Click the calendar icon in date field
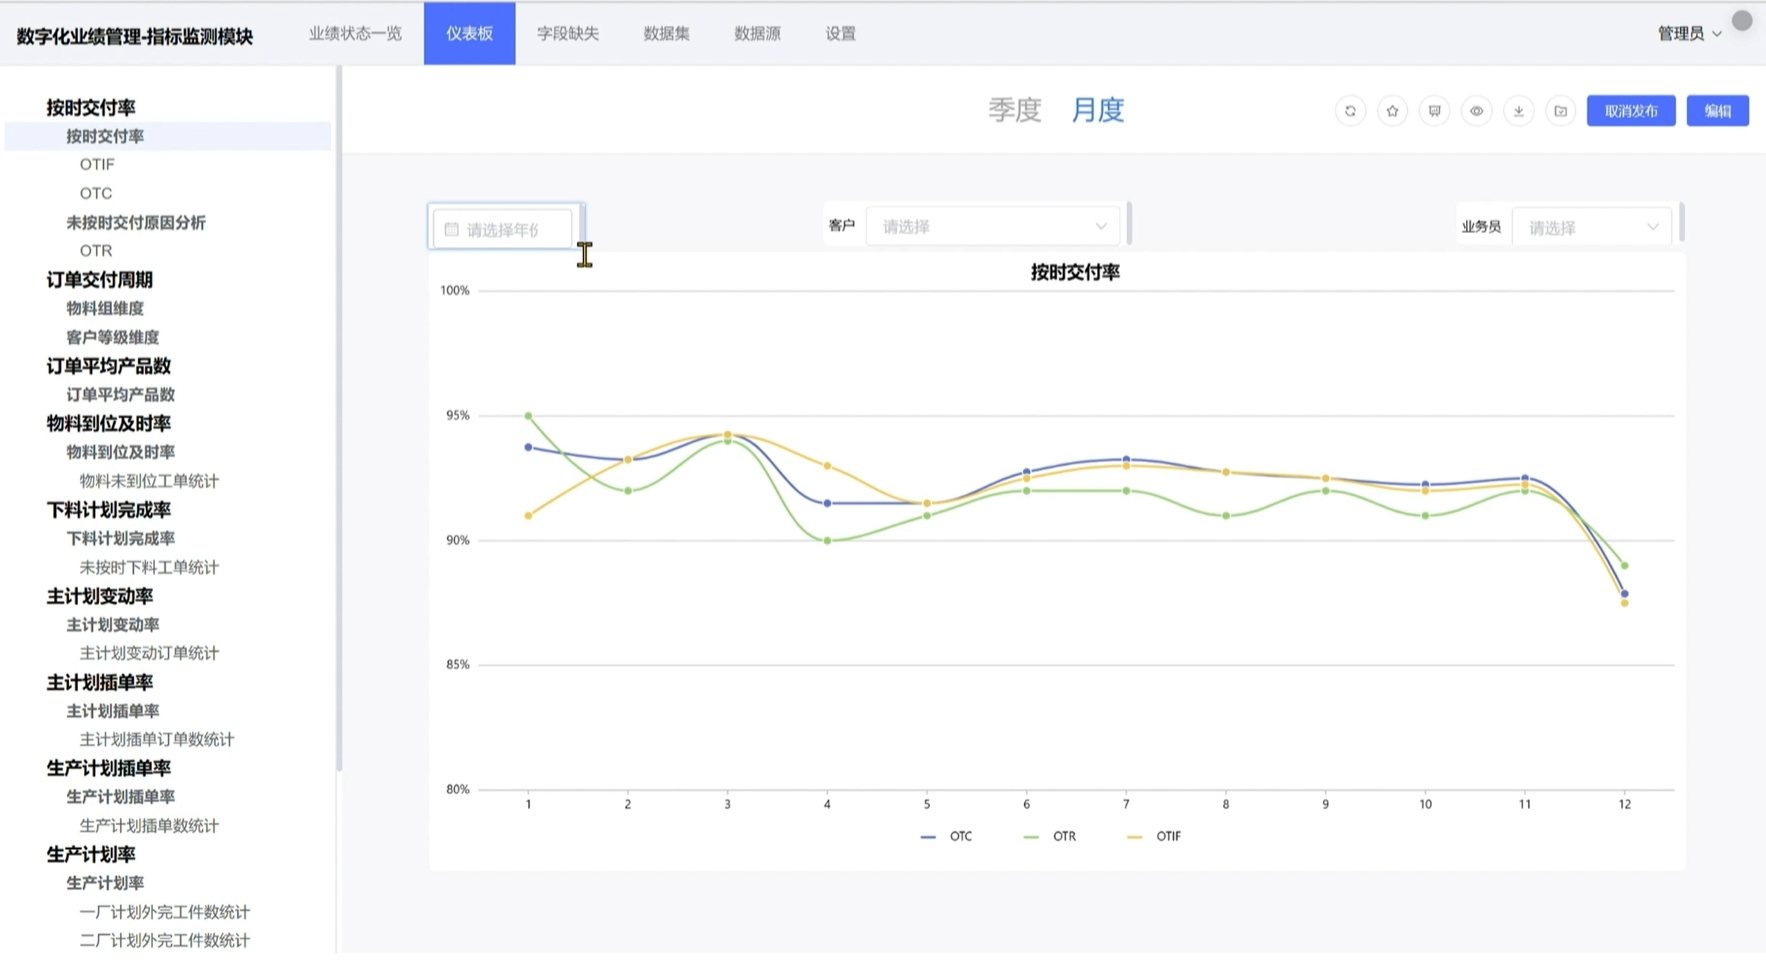The width and height of the screenshot is (1766, 966). point(452,230)
